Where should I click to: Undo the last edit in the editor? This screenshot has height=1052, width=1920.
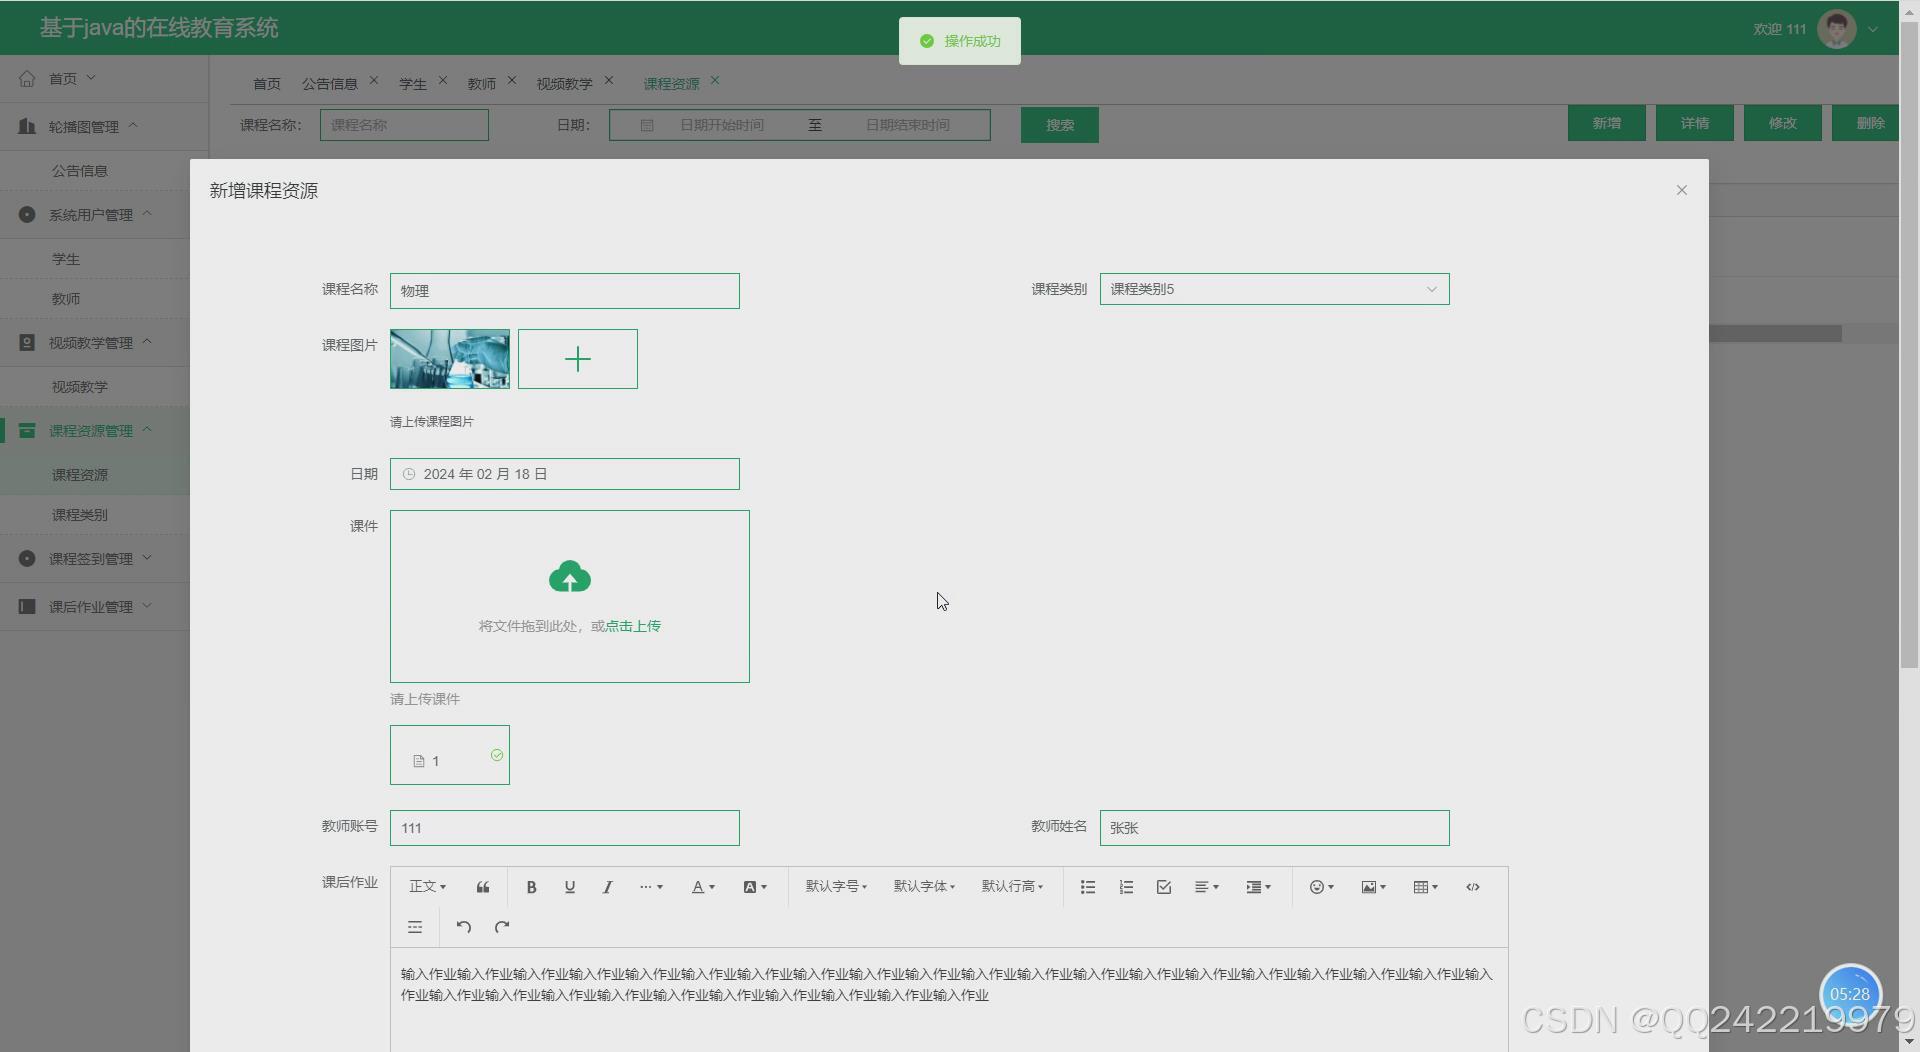462,927
